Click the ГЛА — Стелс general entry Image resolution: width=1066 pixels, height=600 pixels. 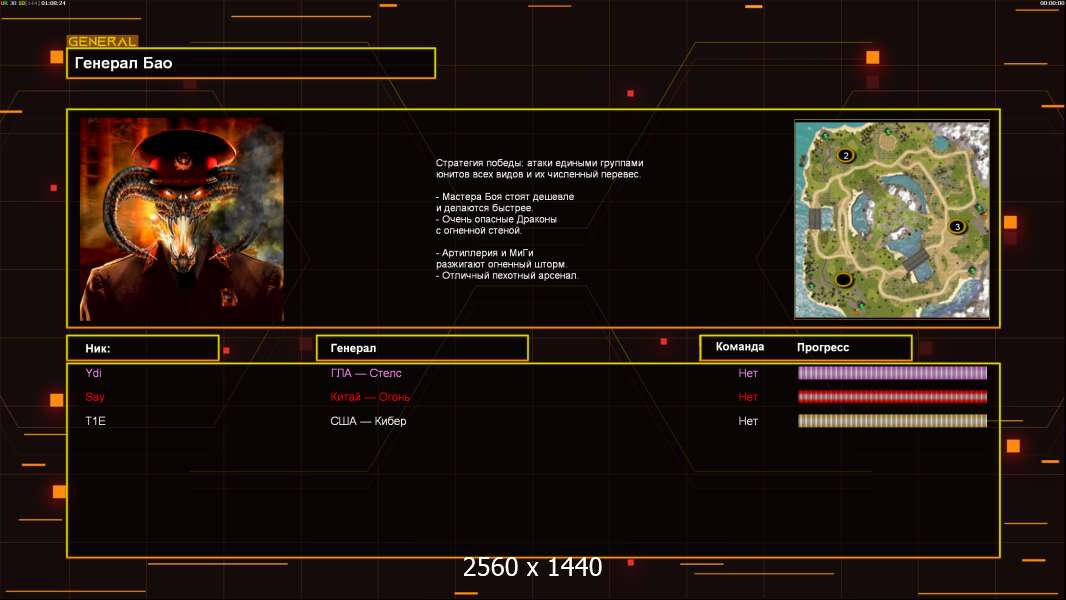pyautogui.click(x=366, y=373)
